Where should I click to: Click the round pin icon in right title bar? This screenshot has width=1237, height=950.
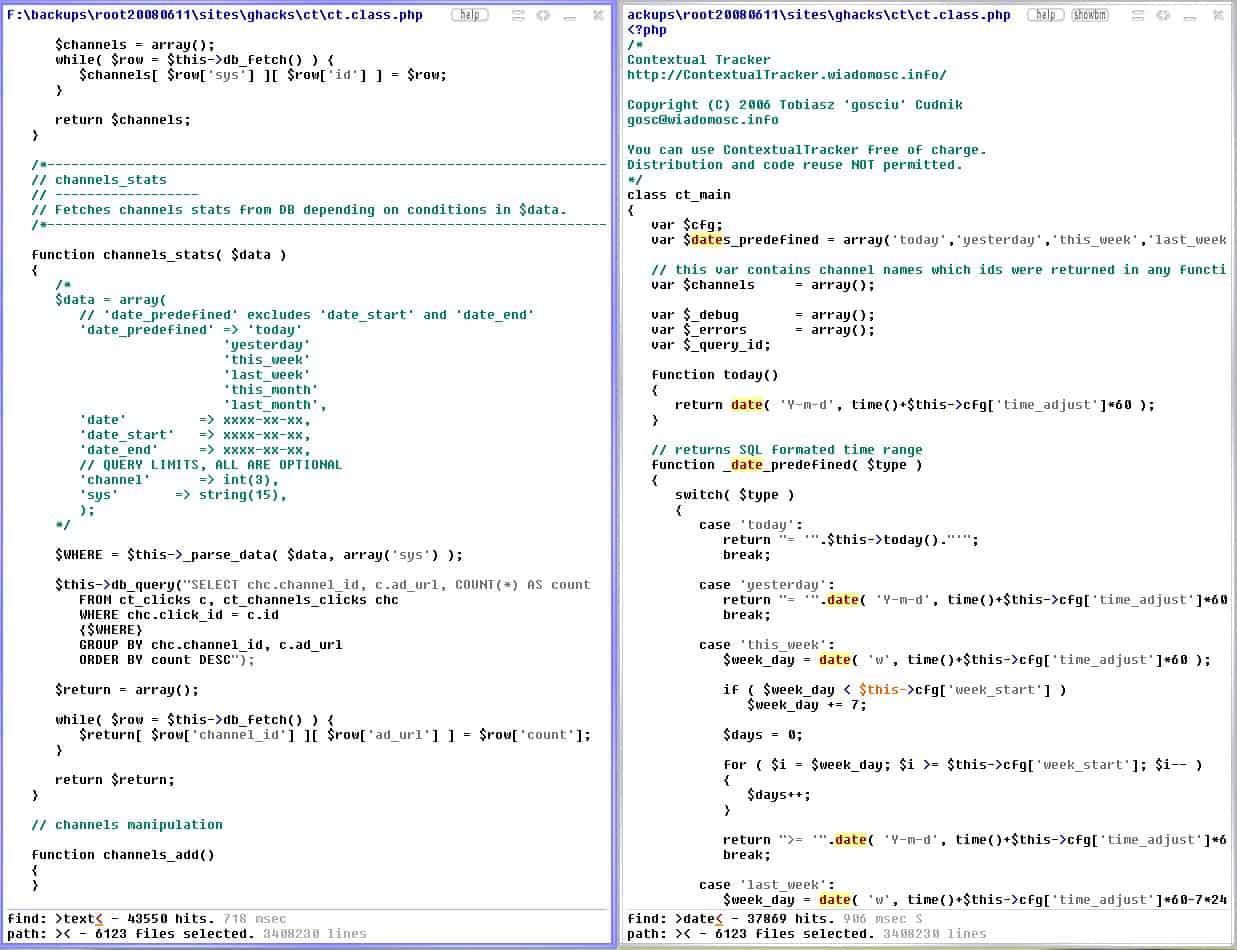(1163, 15)
